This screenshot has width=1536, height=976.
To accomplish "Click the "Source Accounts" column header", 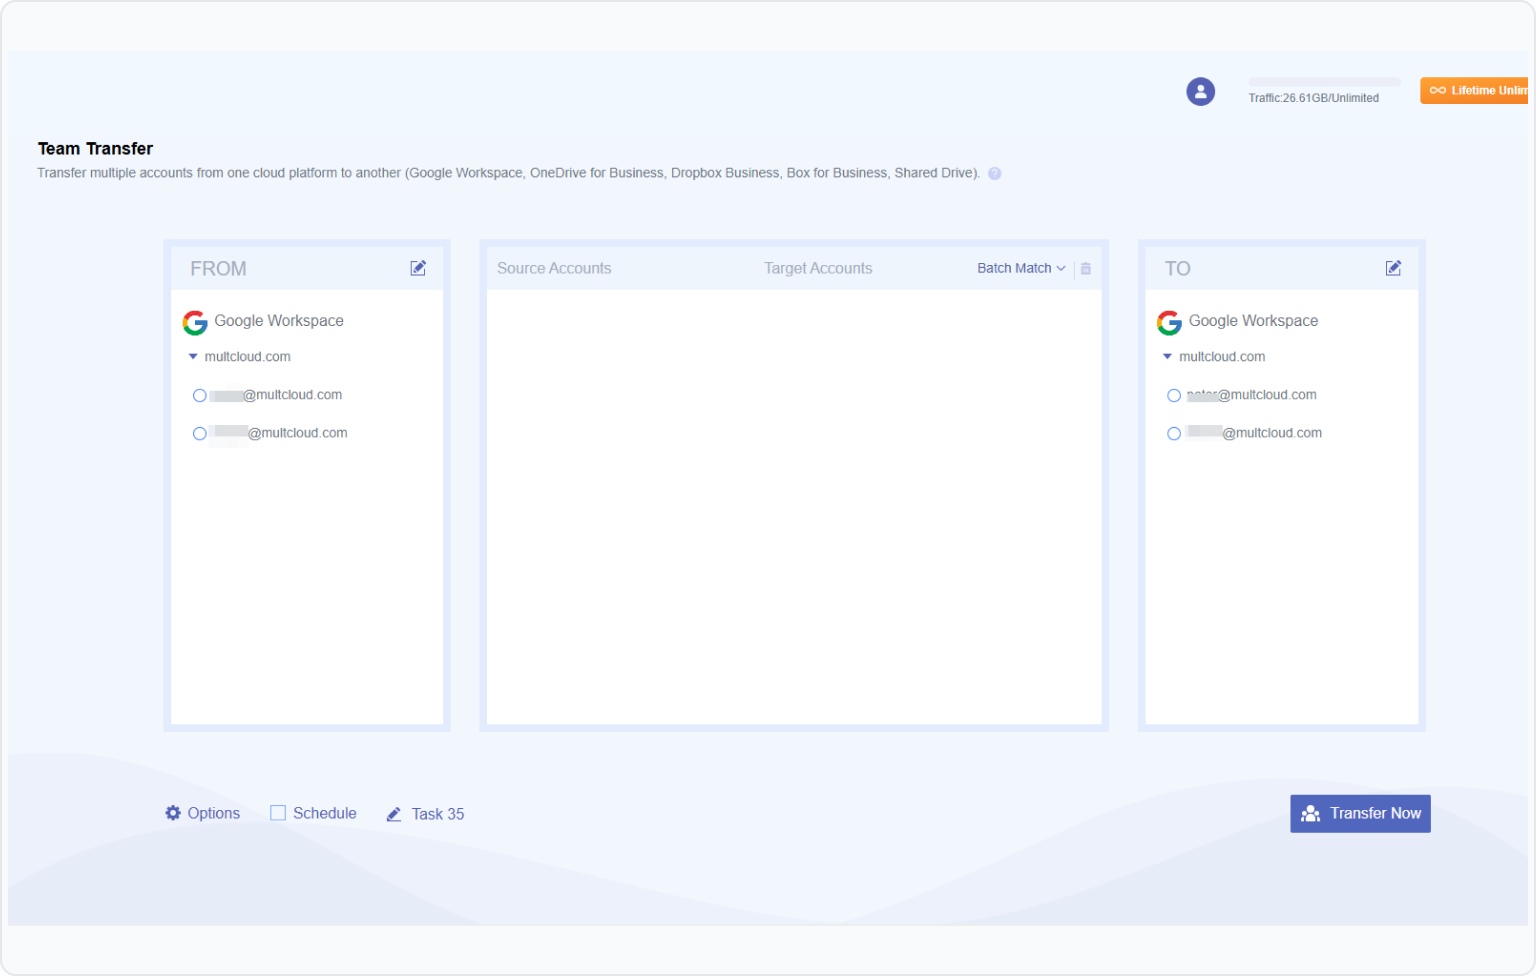I will [x=554, y=268].
